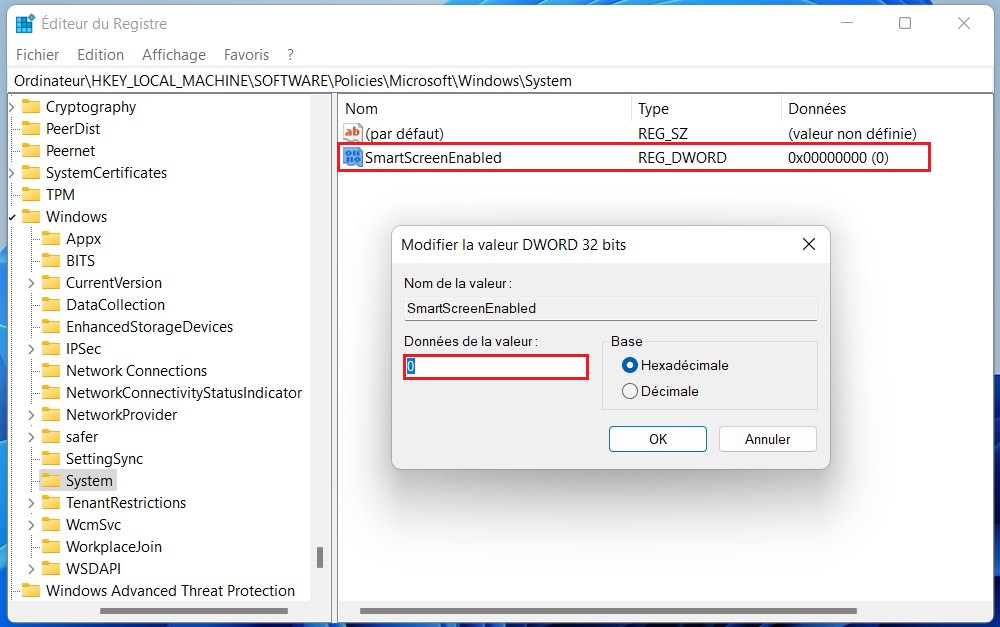Click the key tree's horizontal scrollbar
The height and width of the screenshot is (627, 1000).
[x=194, y=611]
